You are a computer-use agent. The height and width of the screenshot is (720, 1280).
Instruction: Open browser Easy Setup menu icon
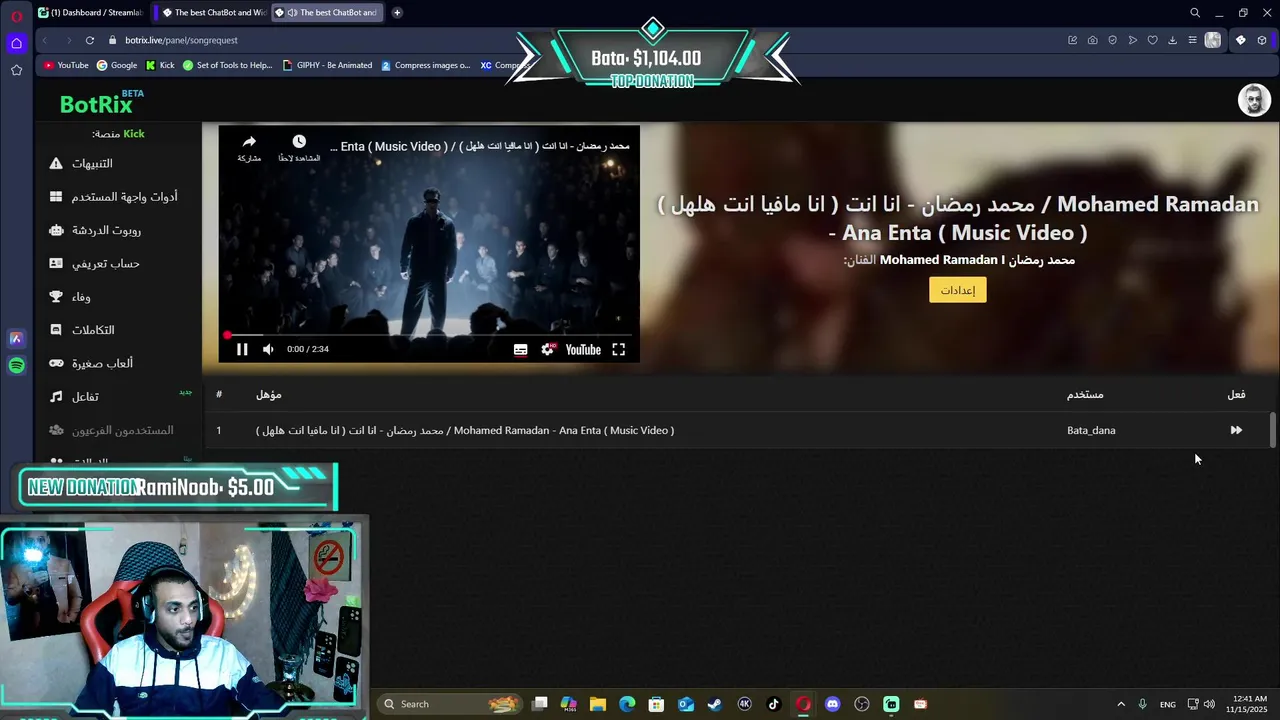[1192, 40]
